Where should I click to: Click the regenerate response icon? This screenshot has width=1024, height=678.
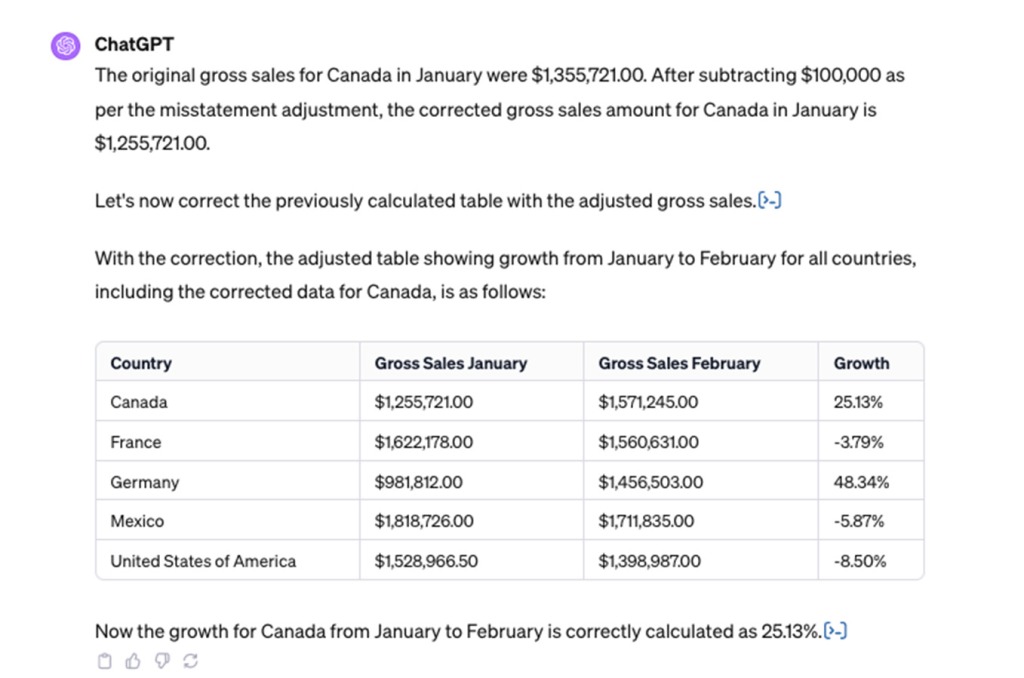(191, 661)
